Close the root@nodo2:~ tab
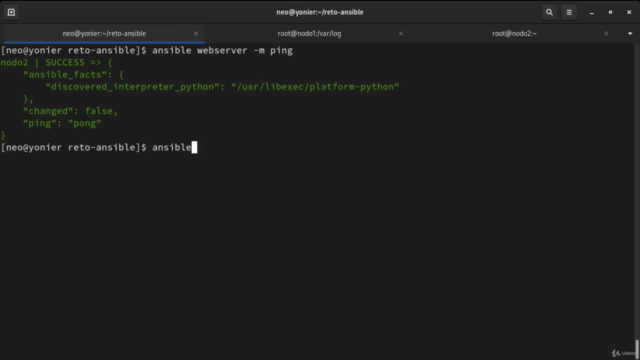 click(x=606, y=33)
